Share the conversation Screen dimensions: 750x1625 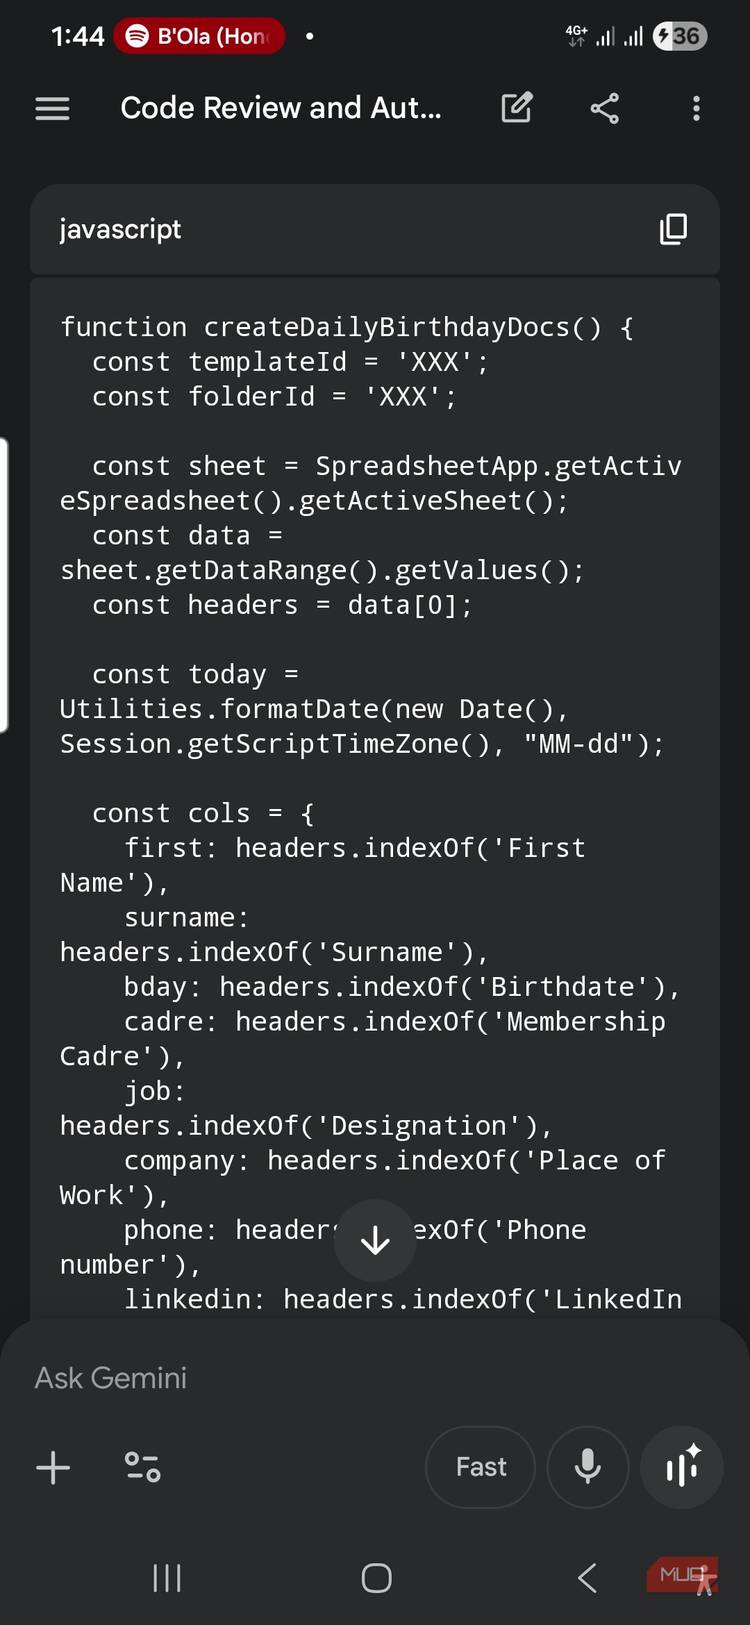pyautogui.click(x=604, y=108)
